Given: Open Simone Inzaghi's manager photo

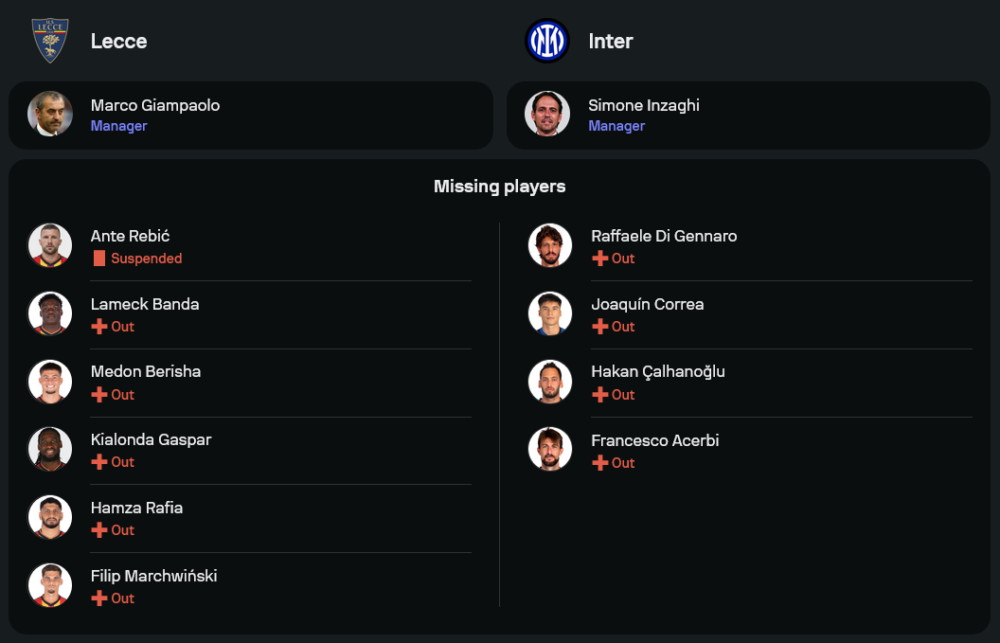Looking at the screenshot, I should (x=547, y=114).
